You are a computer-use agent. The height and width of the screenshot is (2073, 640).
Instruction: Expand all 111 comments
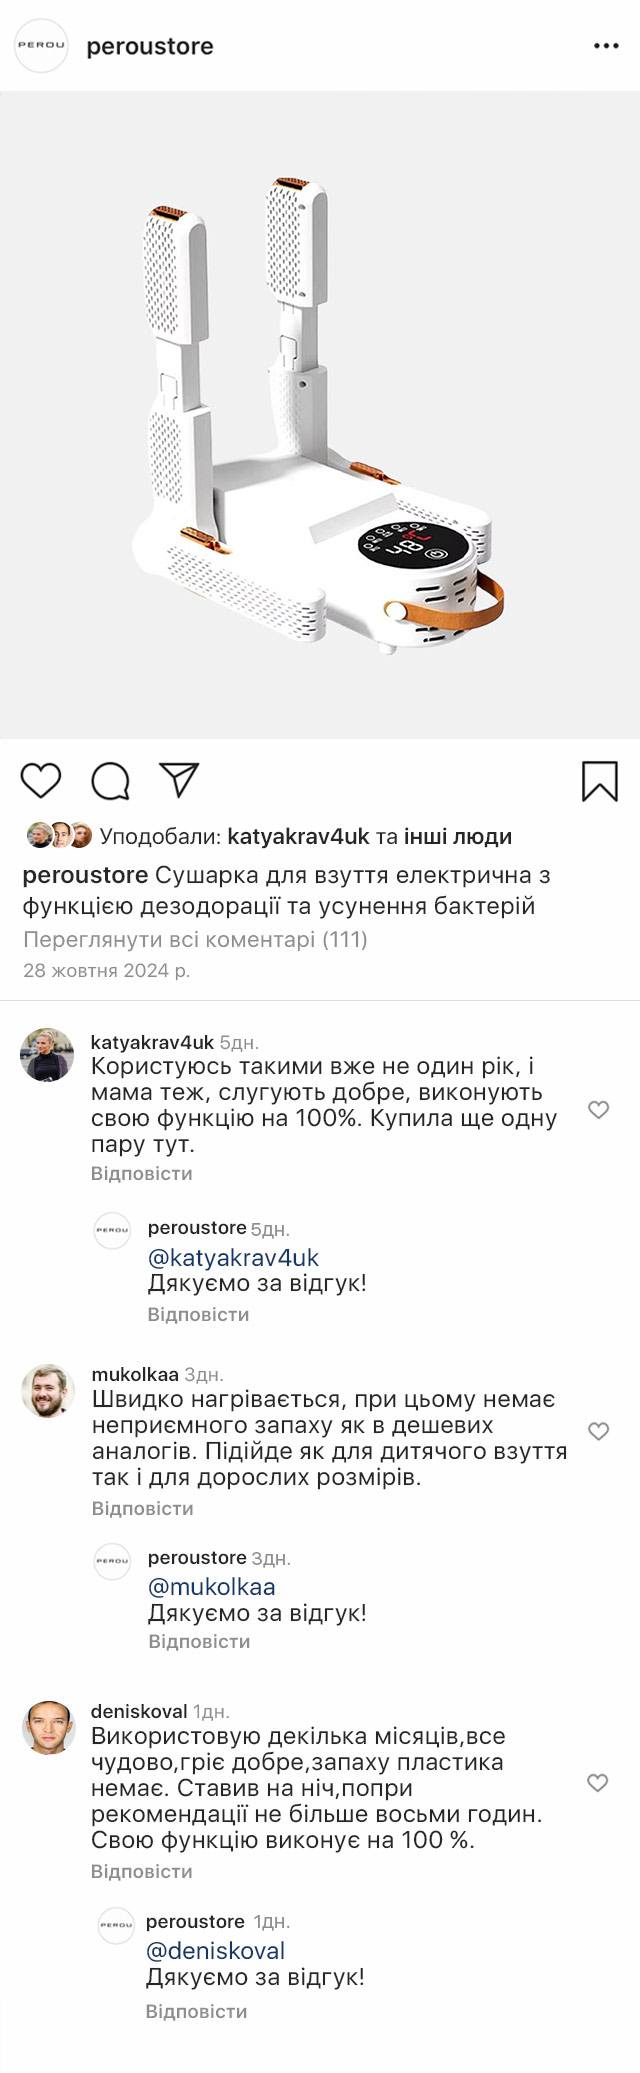point(195,939)
